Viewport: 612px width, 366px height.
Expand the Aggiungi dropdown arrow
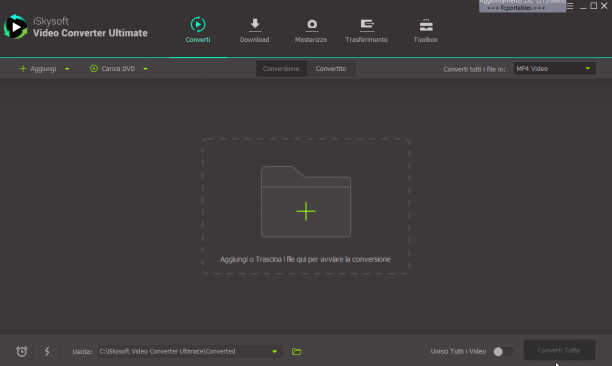click(67, 69)
